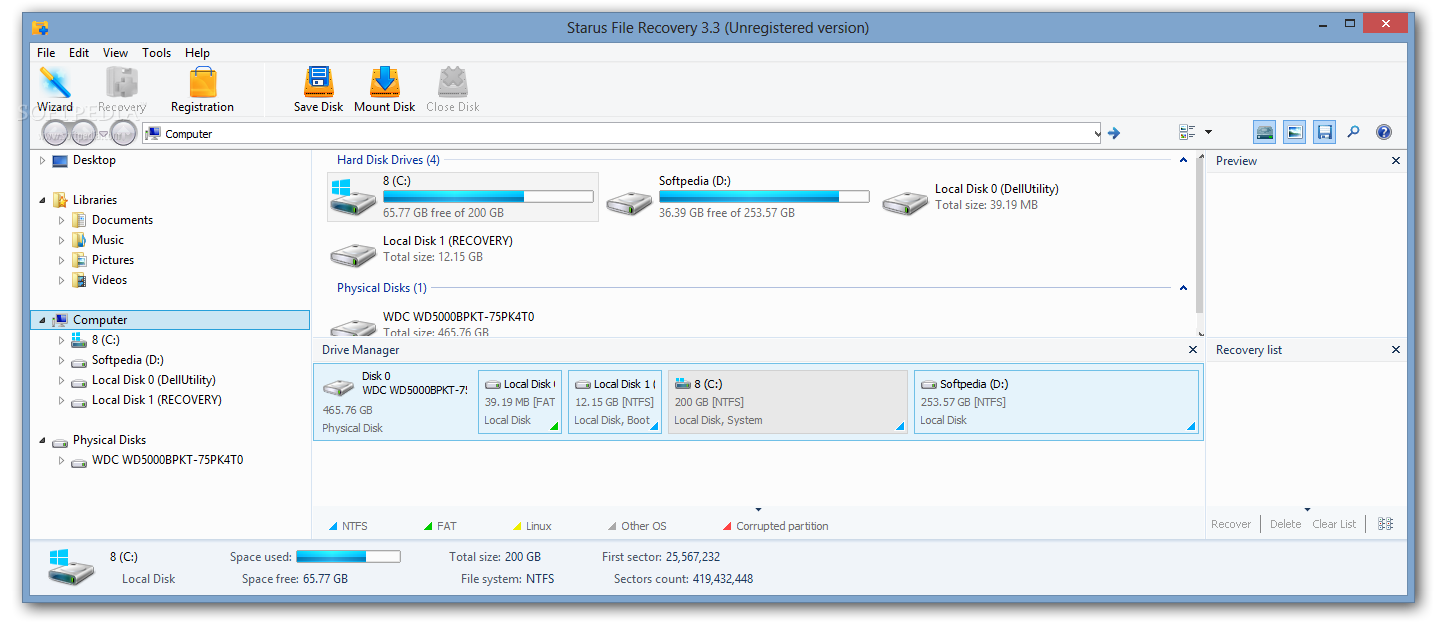Click the Softpedia (D:) usage bar

764,197
